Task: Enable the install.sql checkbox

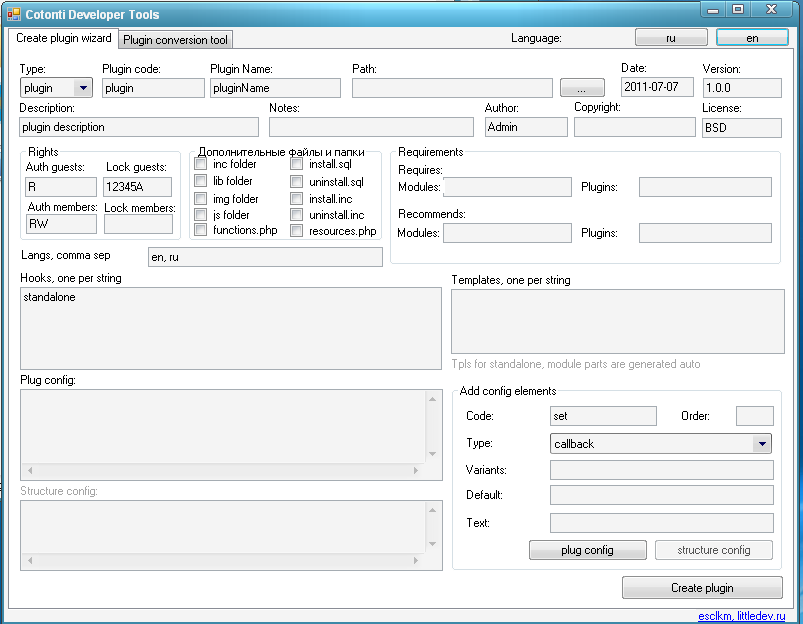Action: tap(297, 164)
